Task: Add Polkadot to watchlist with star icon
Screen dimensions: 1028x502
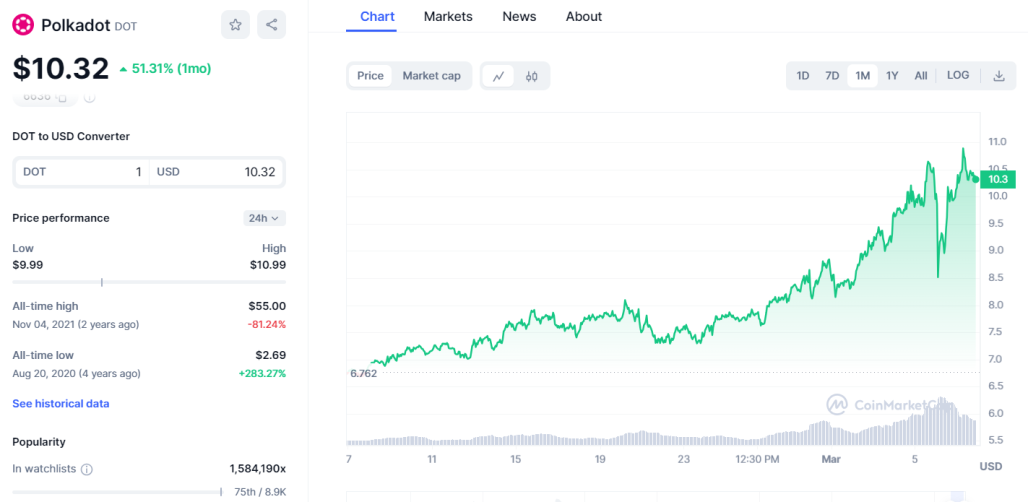Action: coord(235,25)
